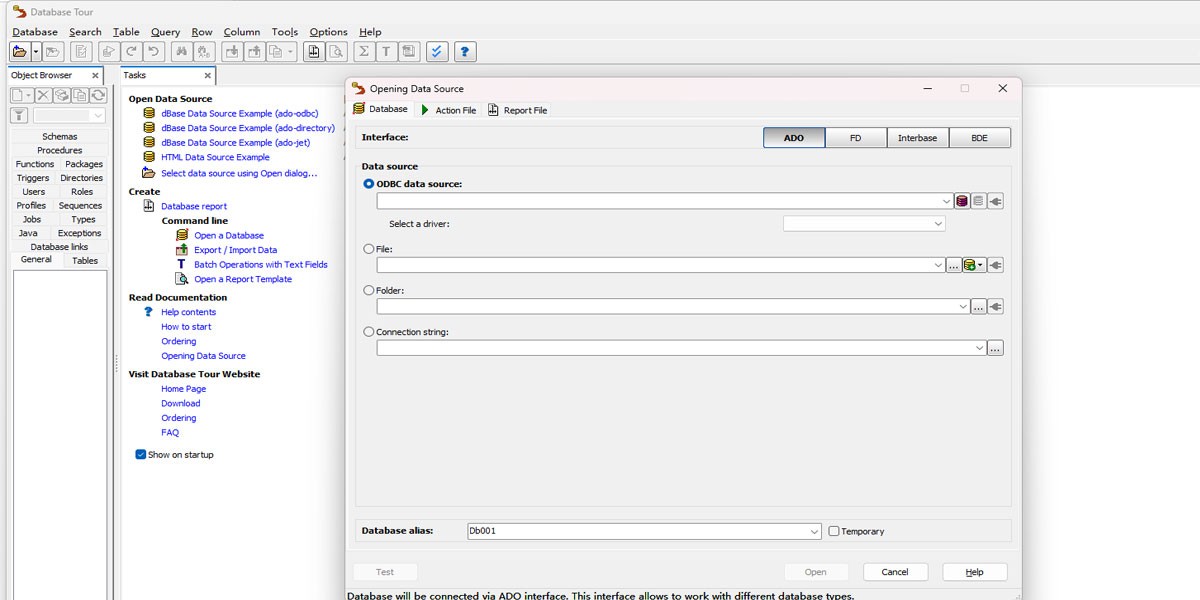Click the Help button in the dialog
Viewport: 1200px width, 600px height.
974,572
